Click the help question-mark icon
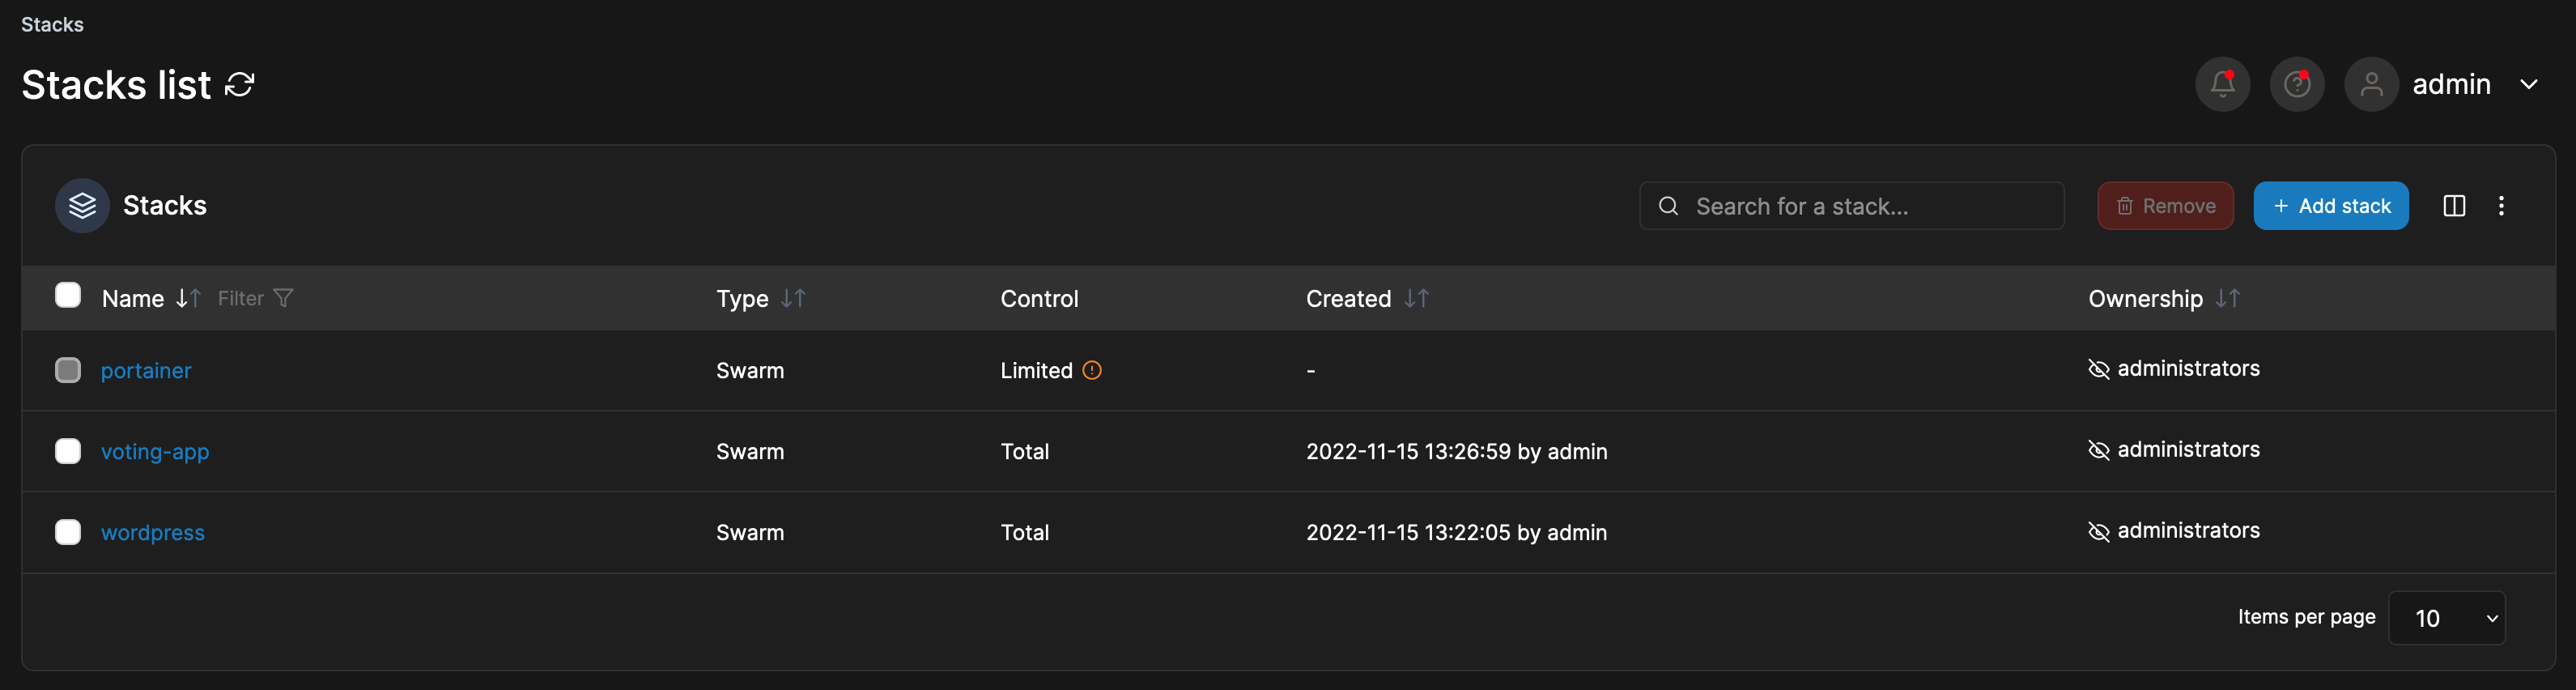This screenshot has width=2576, height=690. click(2296, 84)
